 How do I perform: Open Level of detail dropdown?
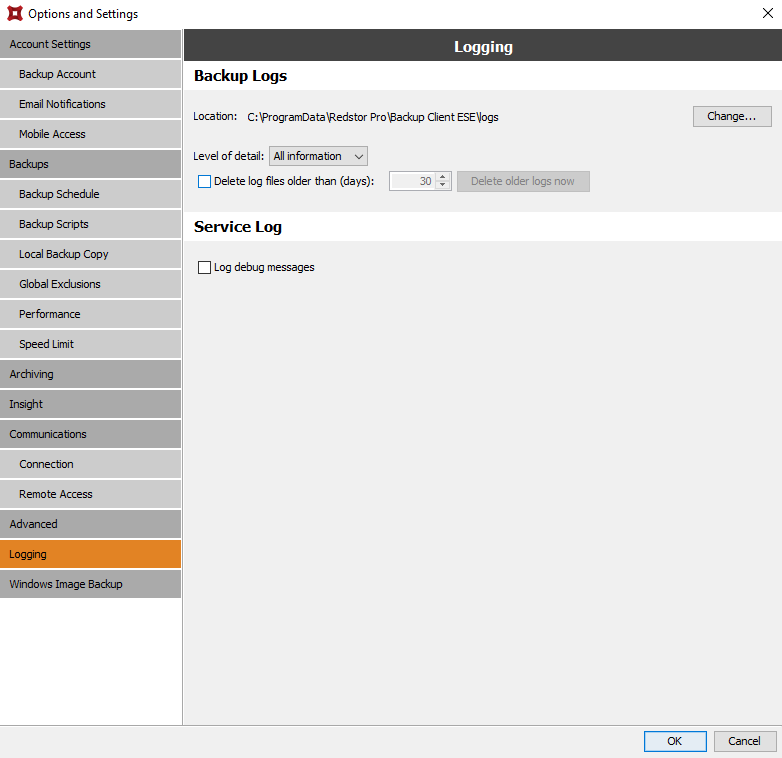[x=318, y=156]
